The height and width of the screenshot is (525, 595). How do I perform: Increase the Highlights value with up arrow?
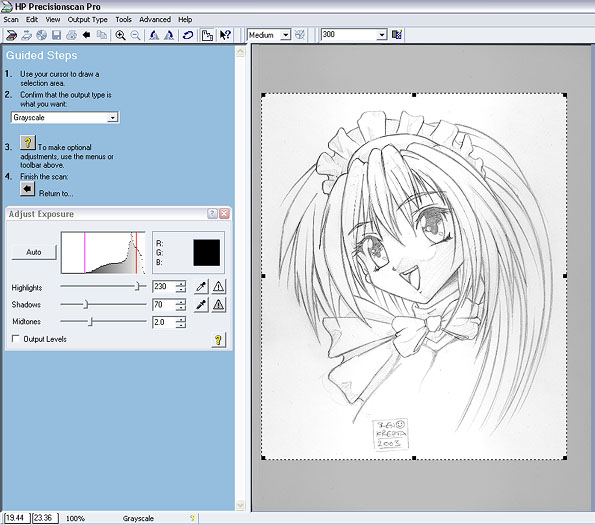[x=181, y=283]
